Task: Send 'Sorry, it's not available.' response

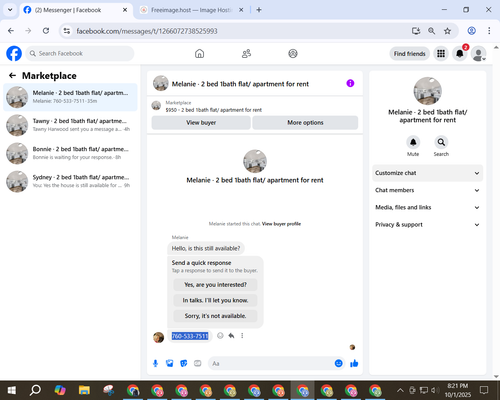Action: [215, 316]
